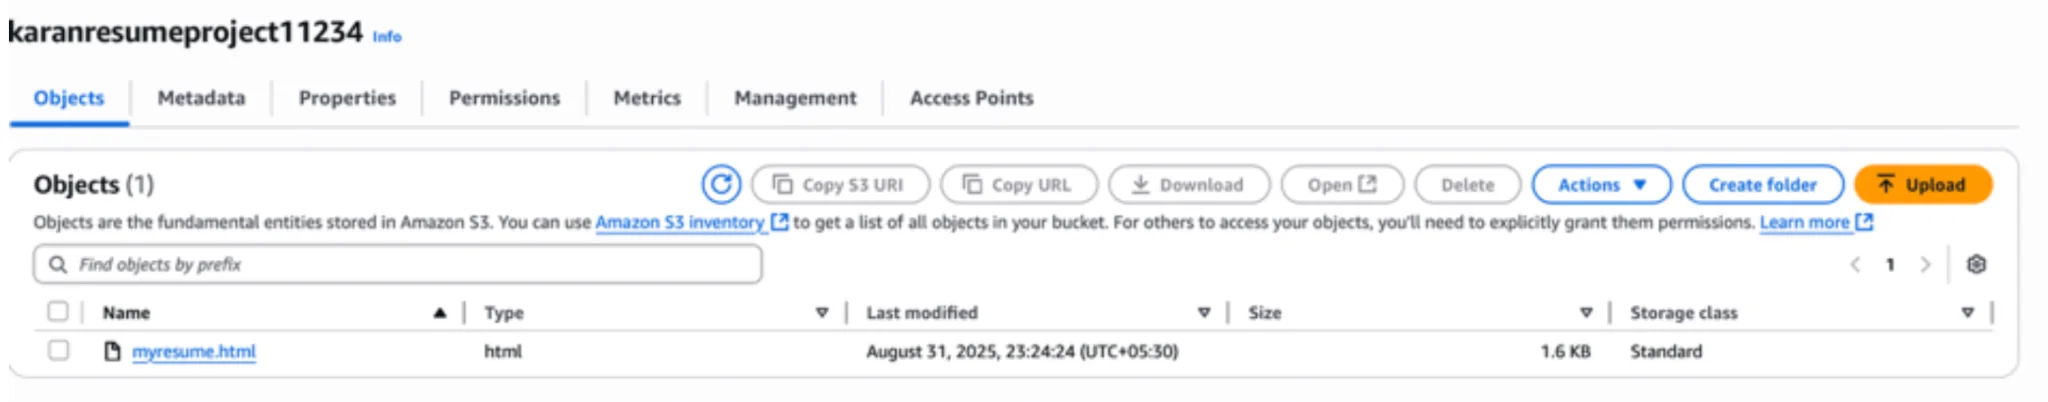The width and height of the screenshot is (2048, 402).
Task: Toggle the select all objects checkbox
Action: pyautogui.click(x=58, y=312)
